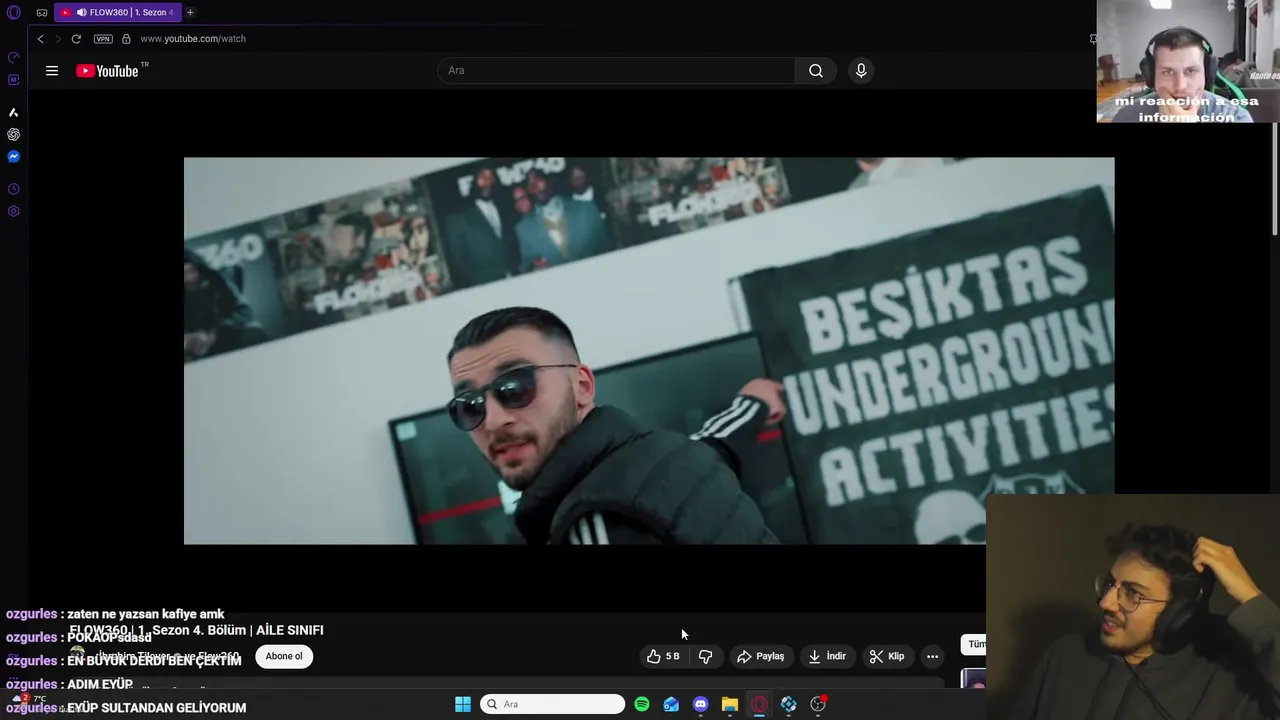Go forward with the browser forward arrow

coord(57,39)
